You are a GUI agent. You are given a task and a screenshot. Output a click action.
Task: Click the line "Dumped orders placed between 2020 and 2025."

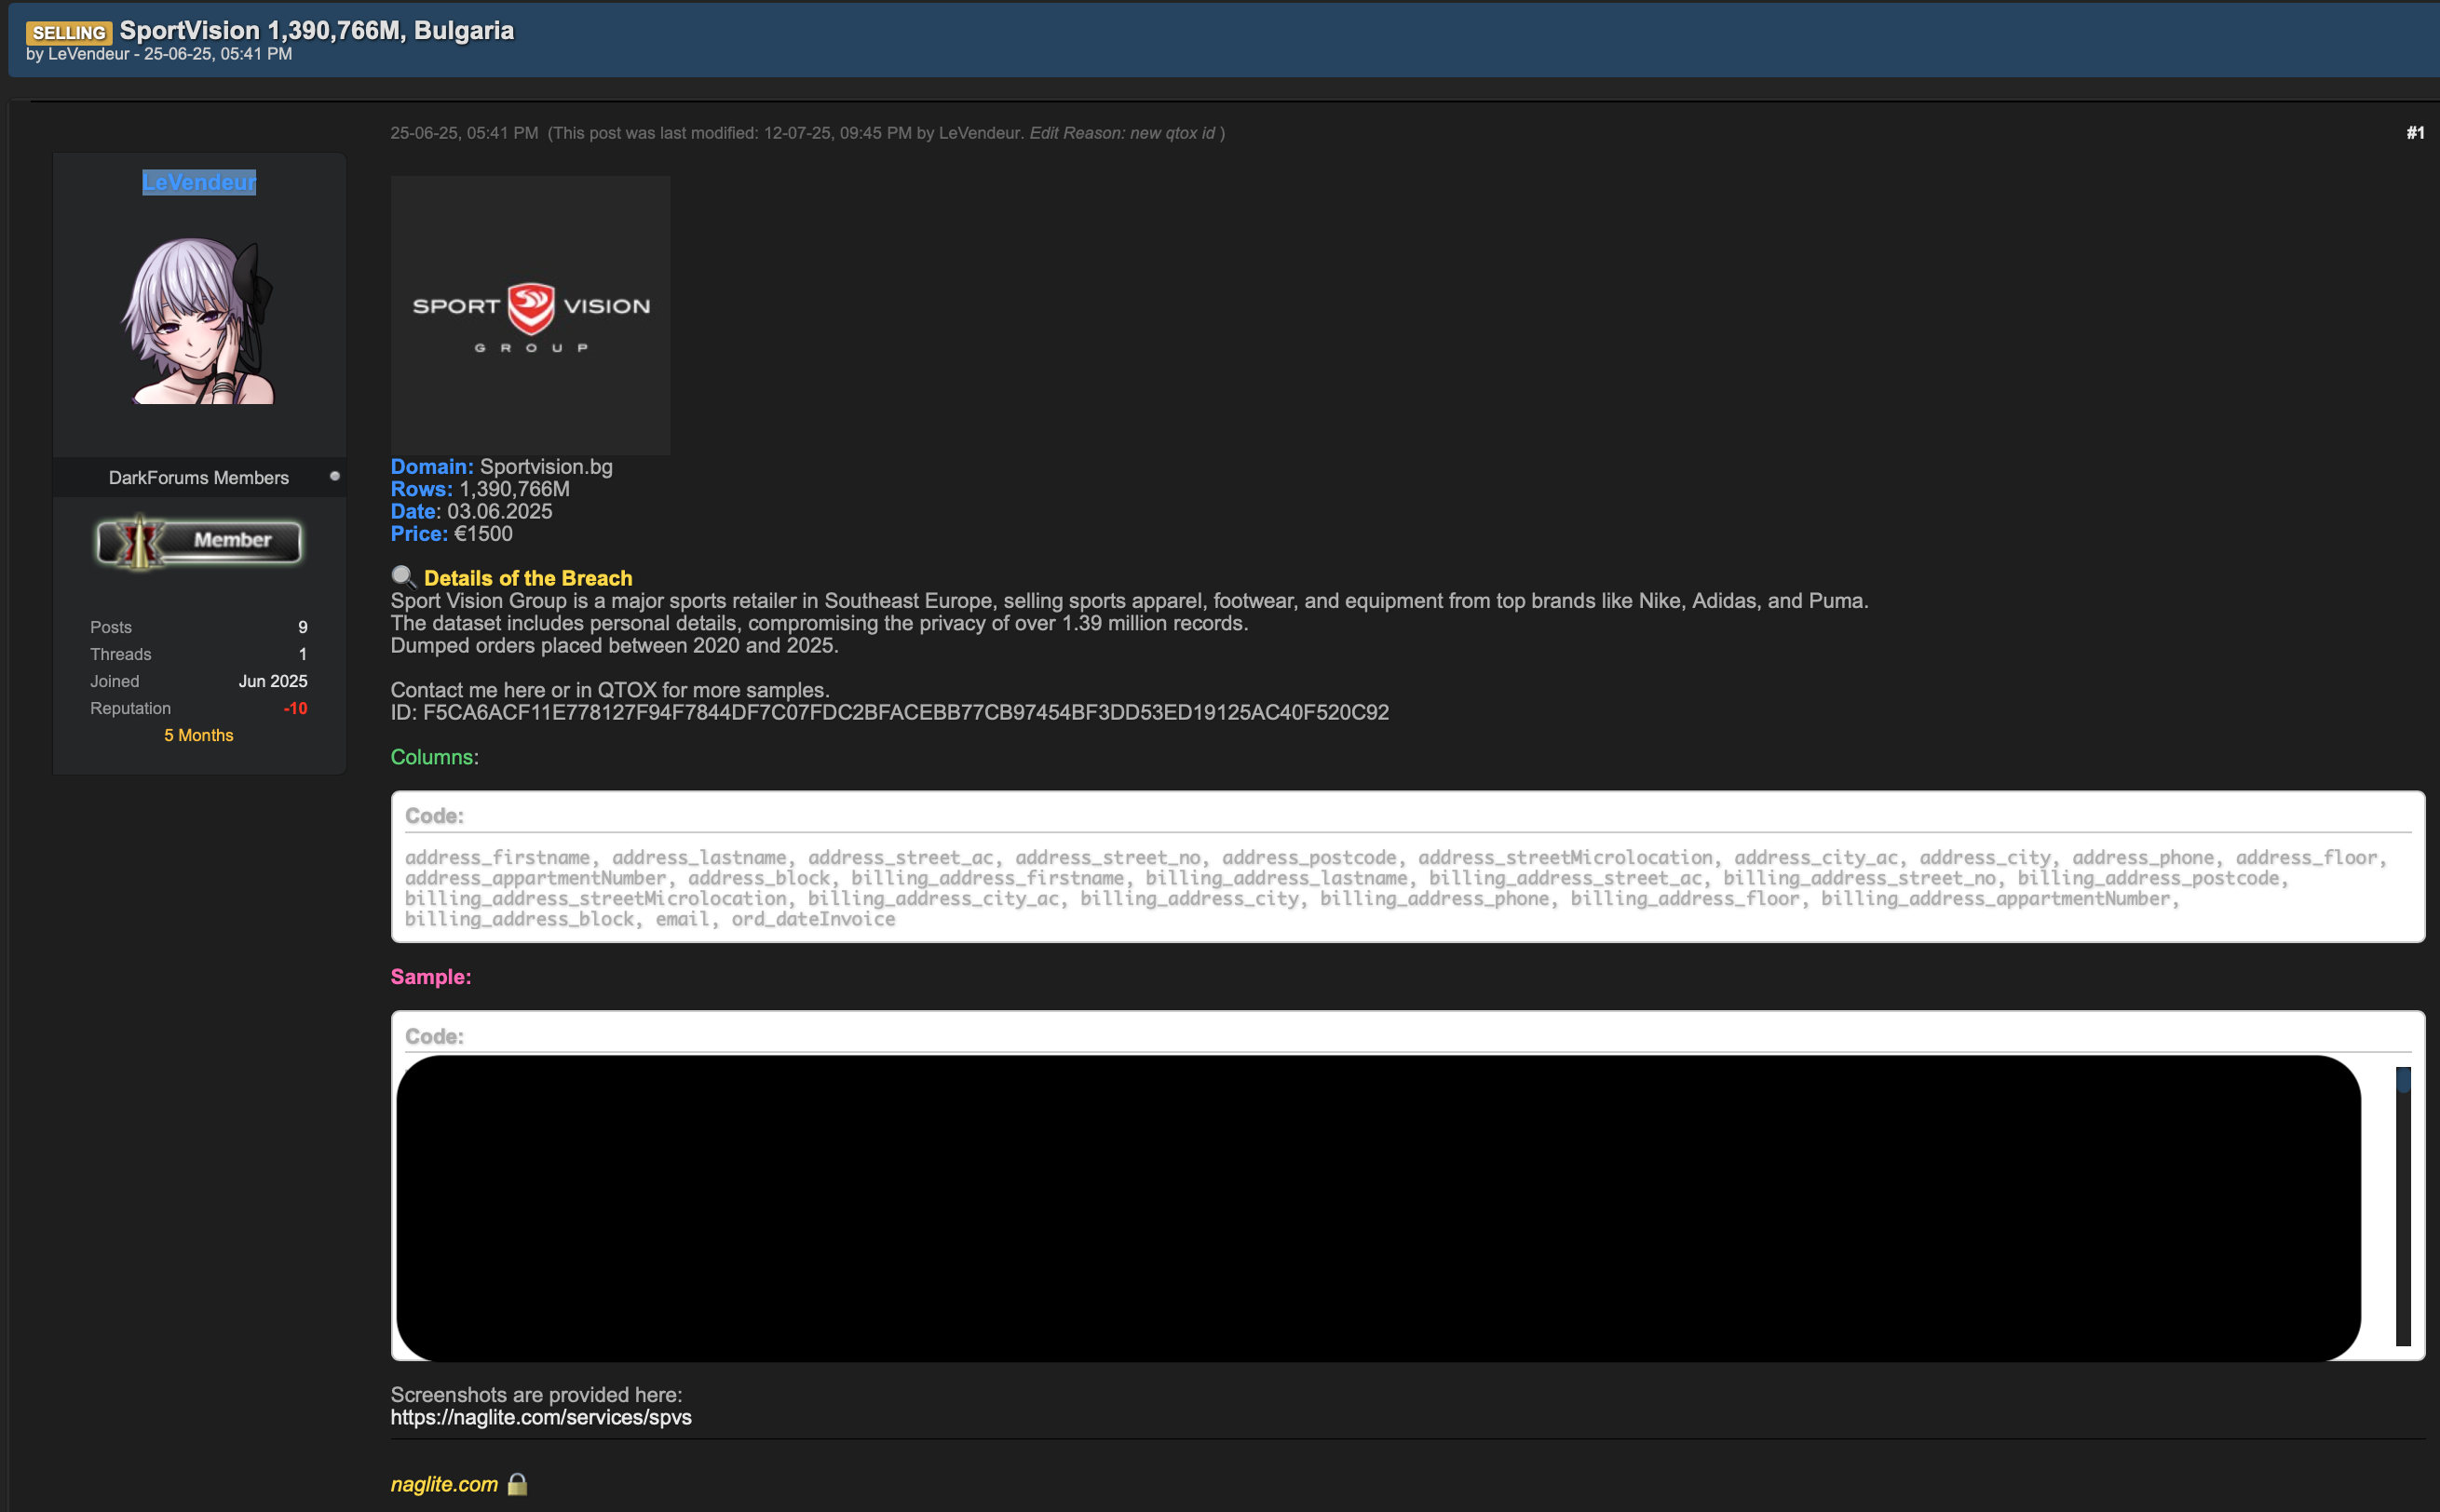pos(615,645)
